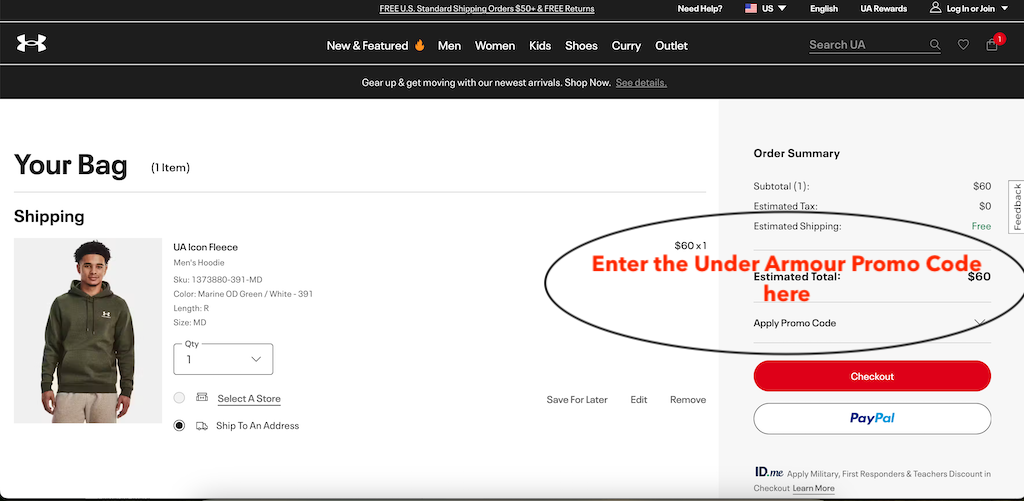Click the US flag icon
Viewport: 1024px width, 501px height.
click(751, 8)
